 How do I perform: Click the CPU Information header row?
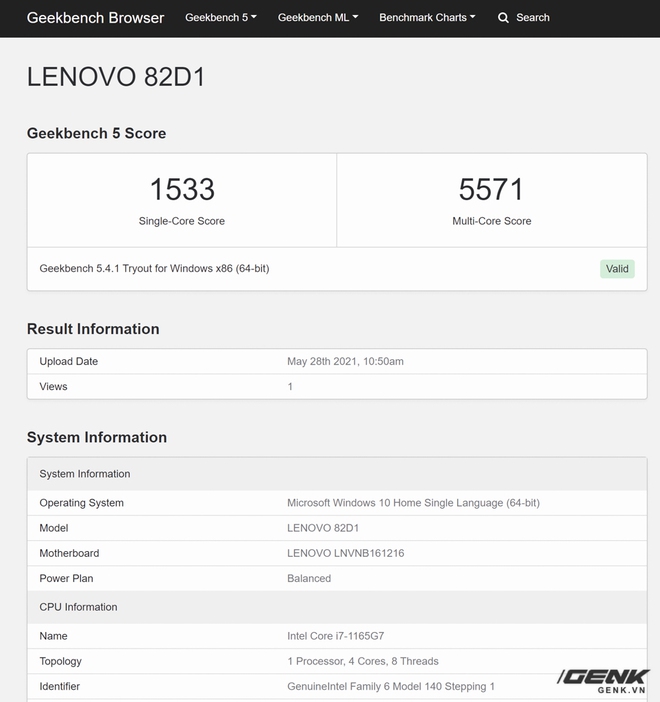click(337, 607)
